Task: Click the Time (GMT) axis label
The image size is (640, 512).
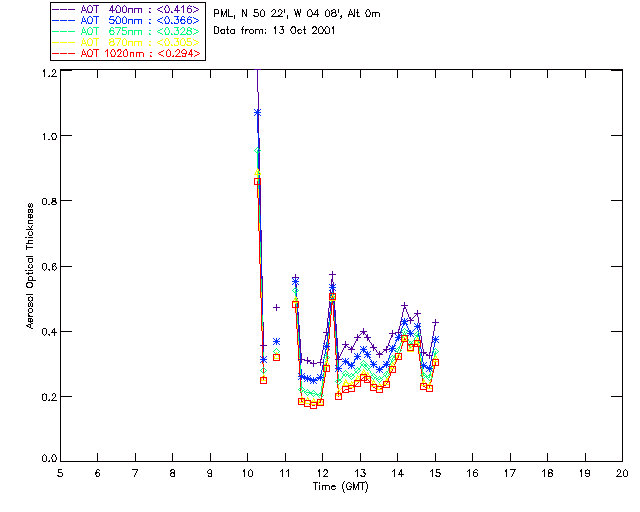Action: 340,487
